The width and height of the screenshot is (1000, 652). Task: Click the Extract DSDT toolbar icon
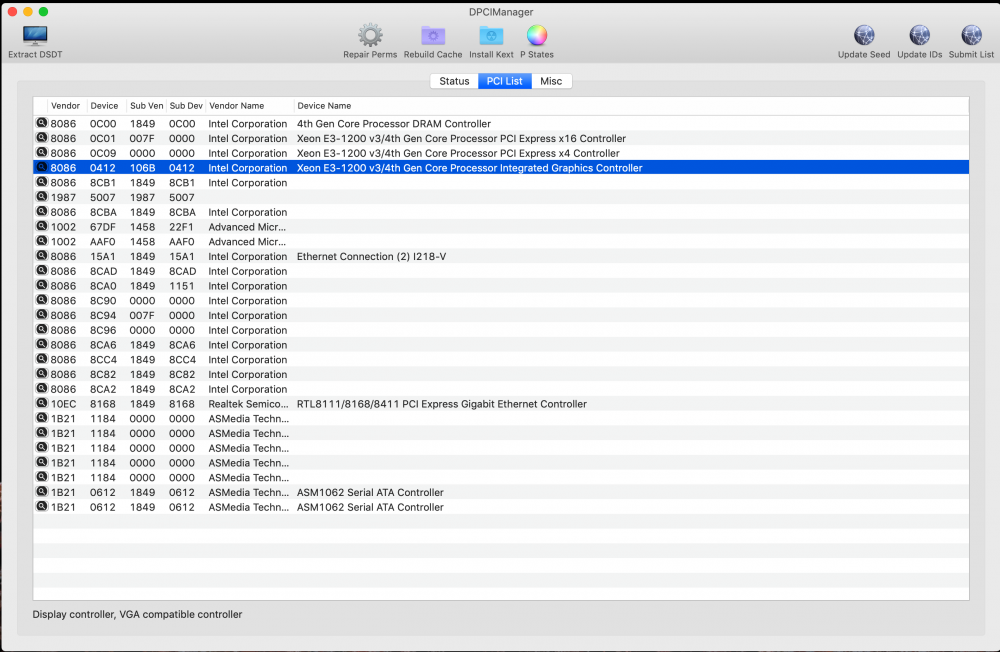34,36
